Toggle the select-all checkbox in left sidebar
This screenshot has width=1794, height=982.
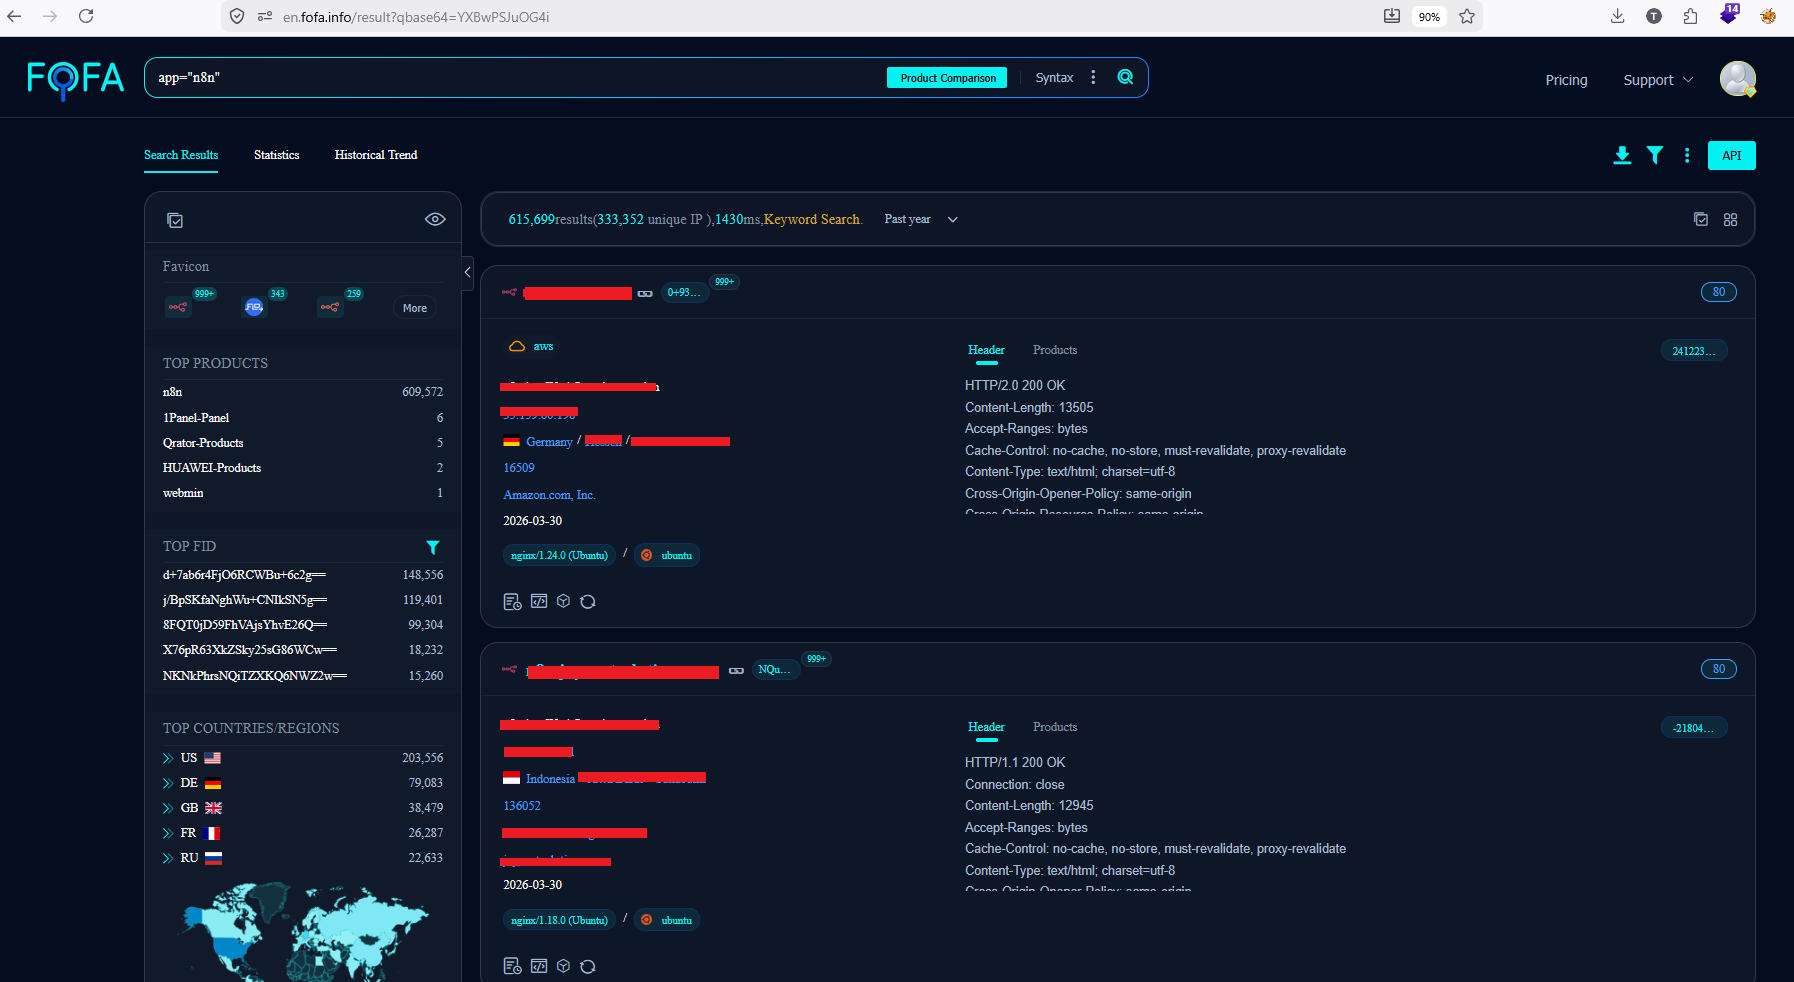coord(175,220)
